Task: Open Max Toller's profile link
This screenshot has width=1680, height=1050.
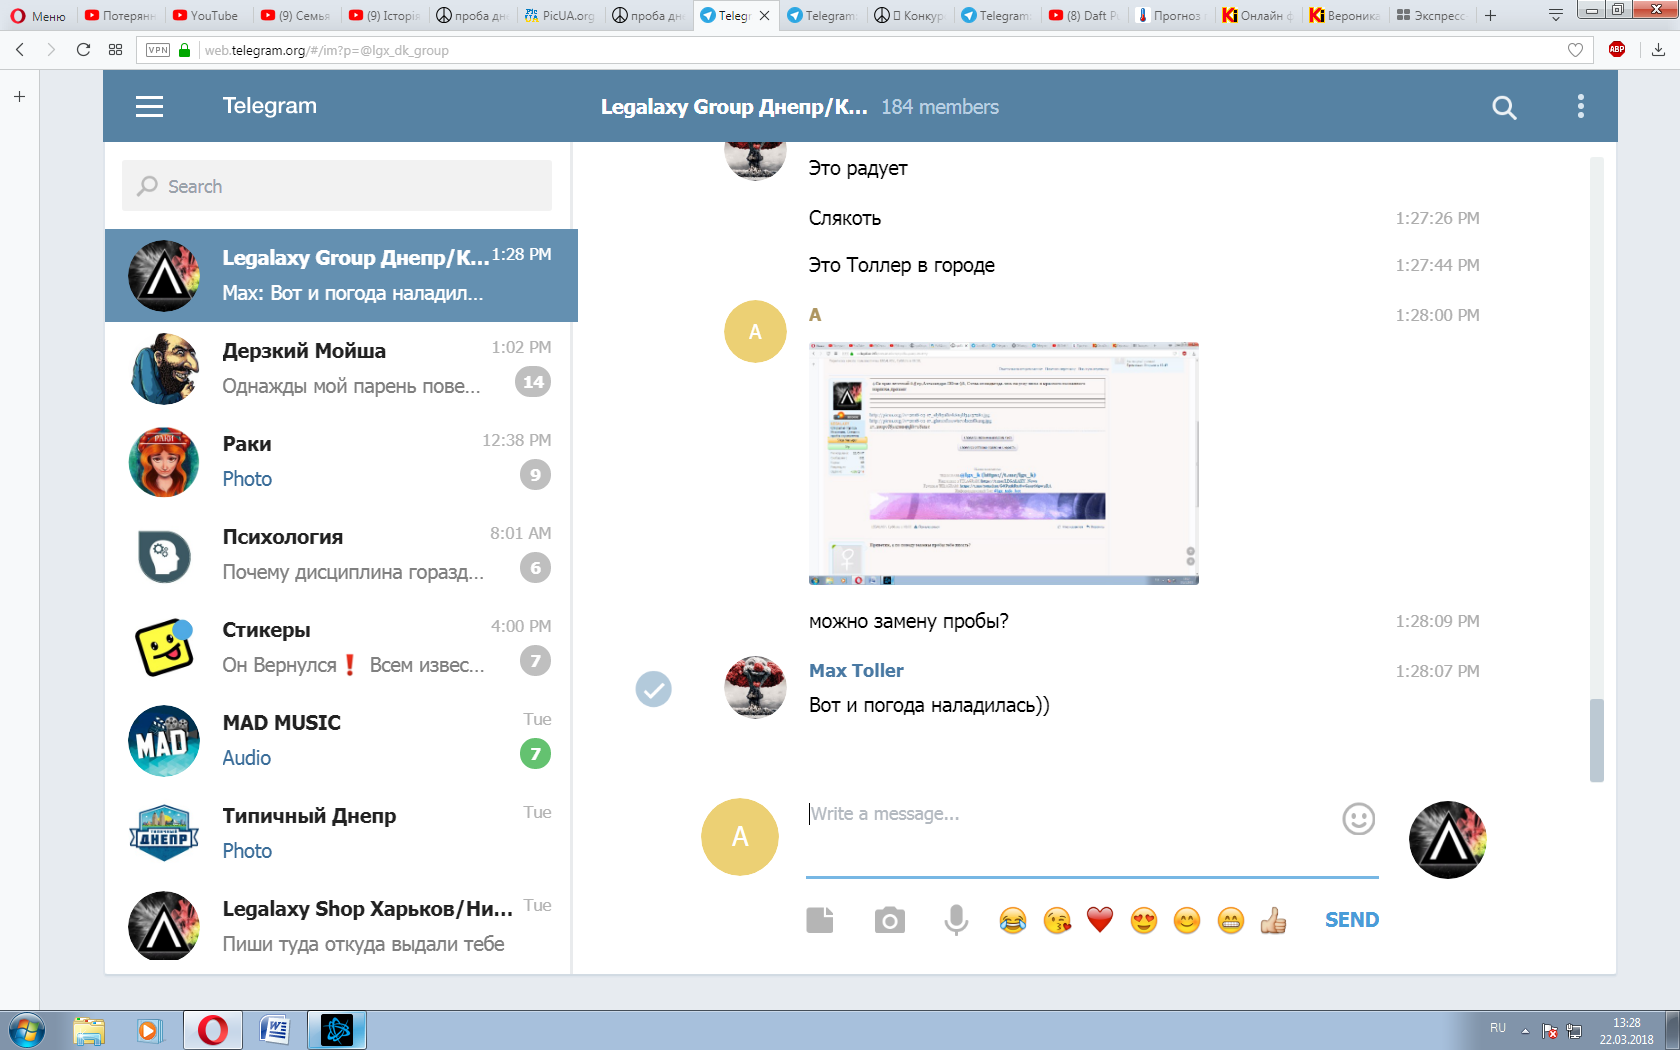Action: click(856, 671)
